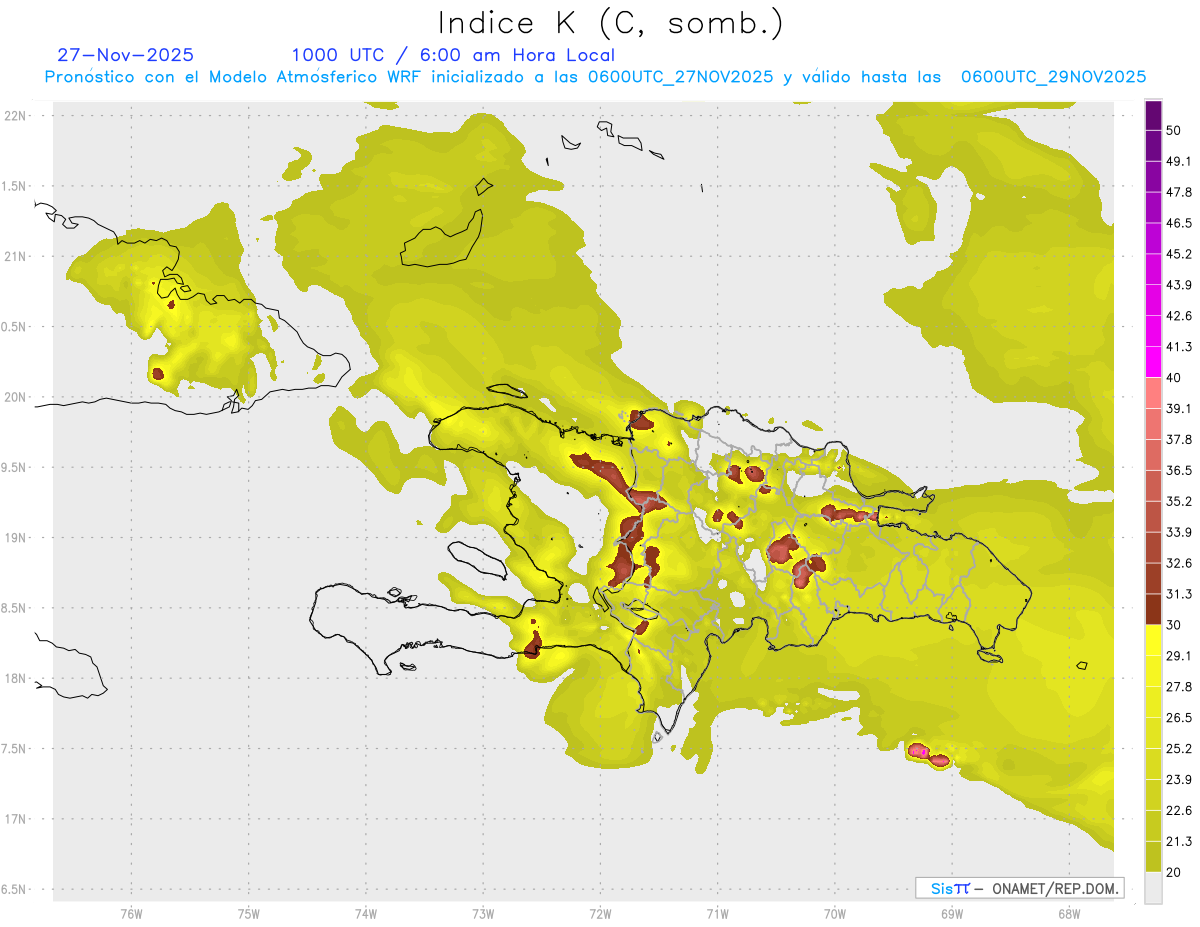The width and height of the screenshot is (1200, 927).
Task: Click the color bar value '42.6'
Action: pyautogui.click(x=1179, y=316)
